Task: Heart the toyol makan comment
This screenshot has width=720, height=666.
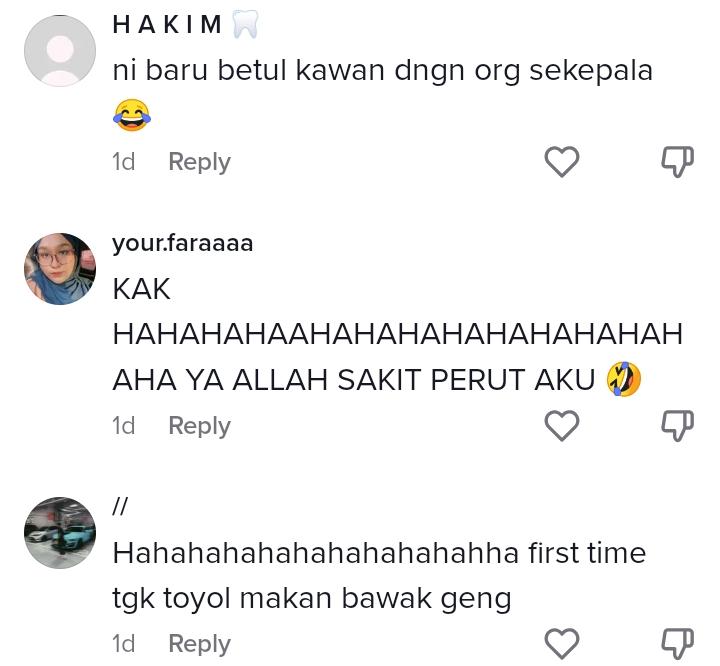Action: [x=562, y=643]
